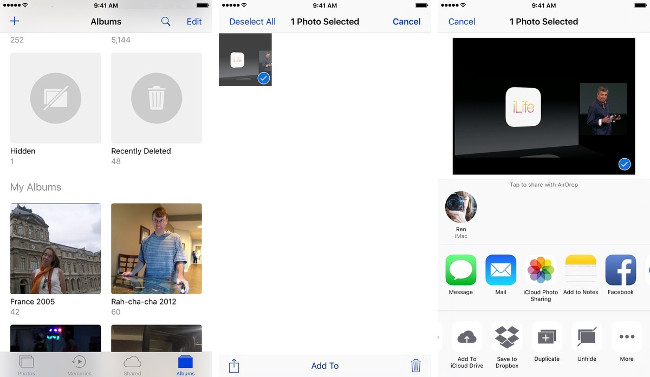Open the Recently Deleted album

156,98
